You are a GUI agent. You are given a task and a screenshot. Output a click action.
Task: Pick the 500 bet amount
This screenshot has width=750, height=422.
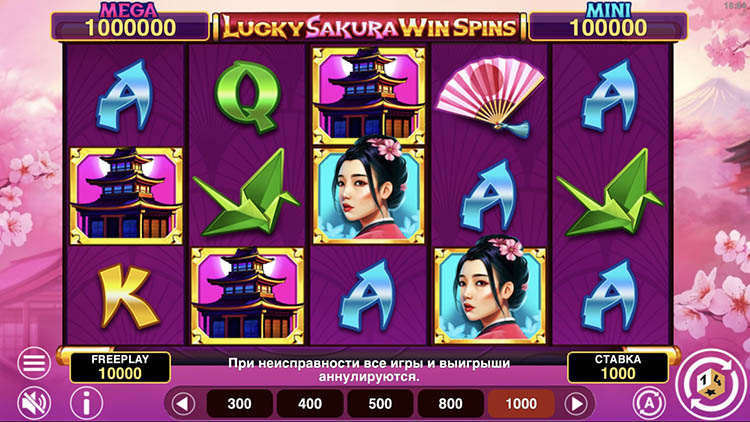tap(380, 404)
